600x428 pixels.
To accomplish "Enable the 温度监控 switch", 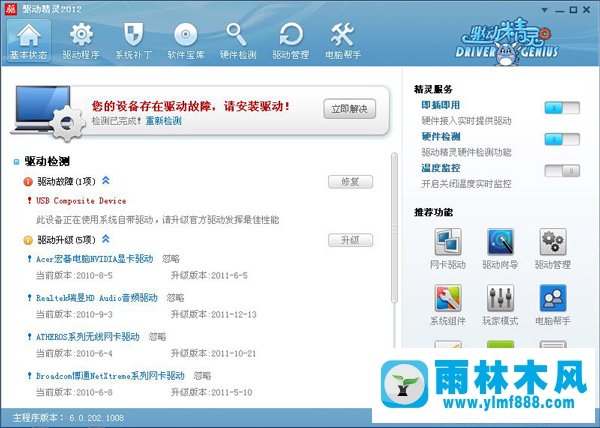I will [x=562, y=171].
